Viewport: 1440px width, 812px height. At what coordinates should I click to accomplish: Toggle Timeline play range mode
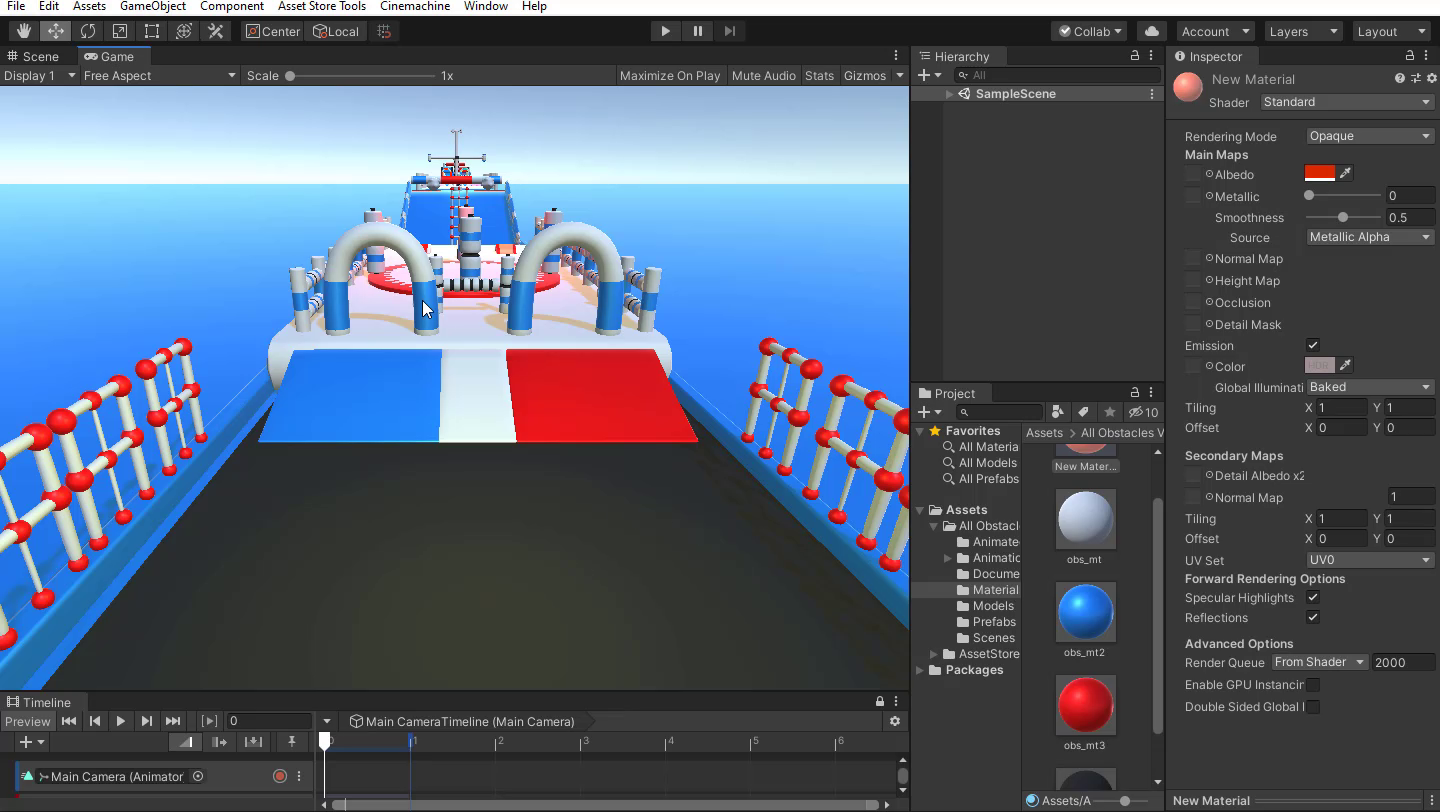(209, 721)
